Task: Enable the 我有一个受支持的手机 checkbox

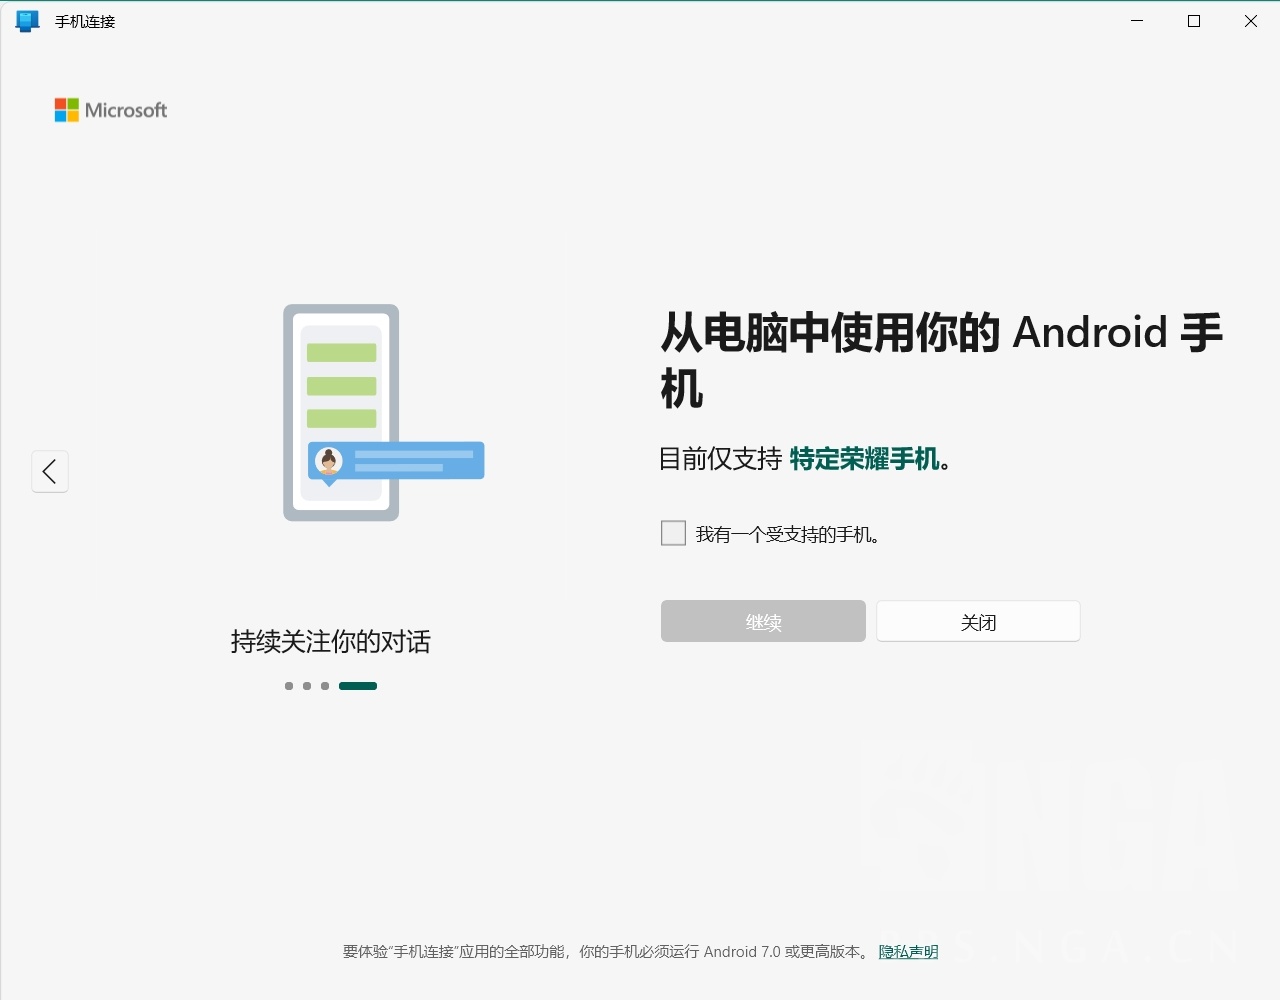Action: [x=672, y=533]
